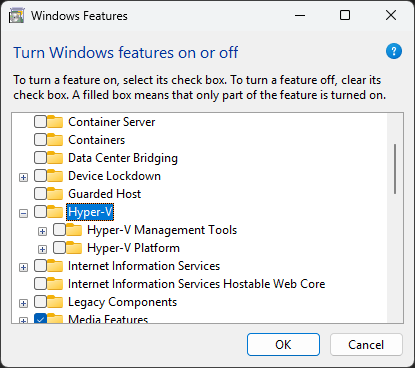Click the Legacy Components folder icon
415x368 pixels.
[x=55, y=302]
